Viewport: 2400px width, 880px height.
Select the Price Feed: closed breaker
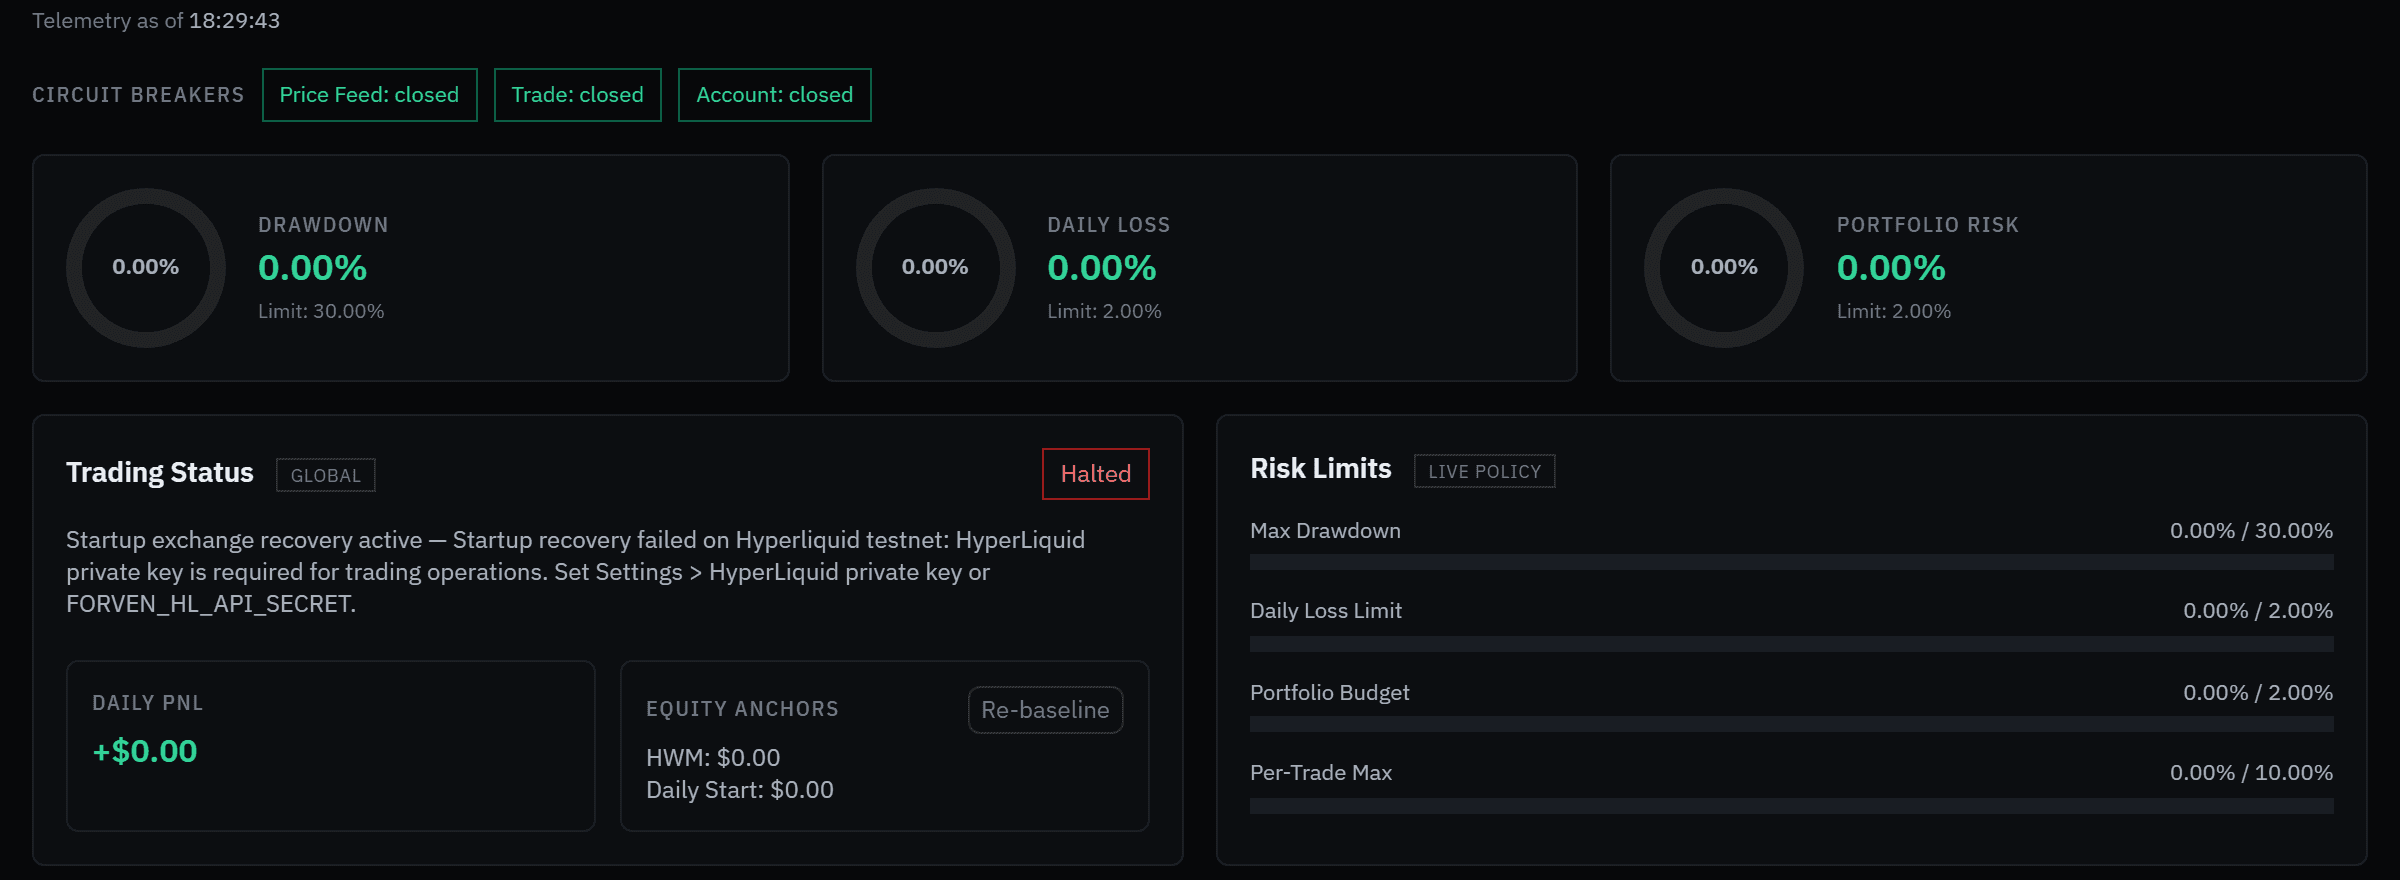[x=369, y=95]
